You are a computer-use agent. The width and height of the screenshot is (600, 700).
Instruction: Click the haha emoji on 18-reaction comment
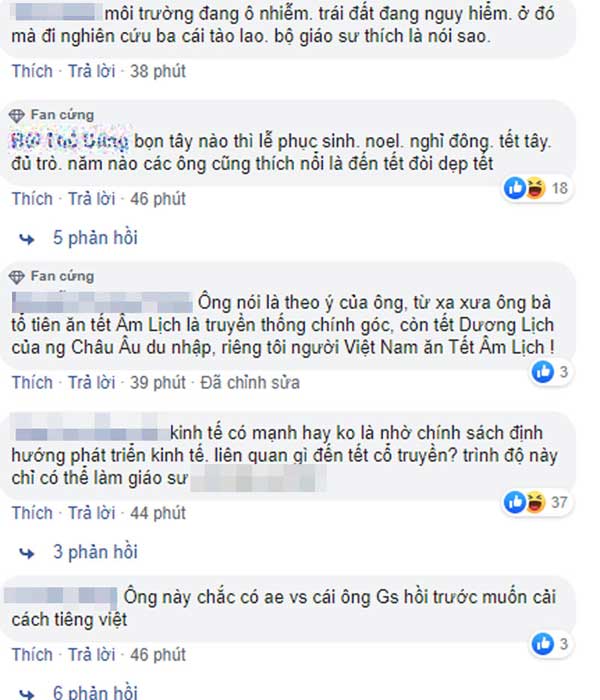point(535,188)
